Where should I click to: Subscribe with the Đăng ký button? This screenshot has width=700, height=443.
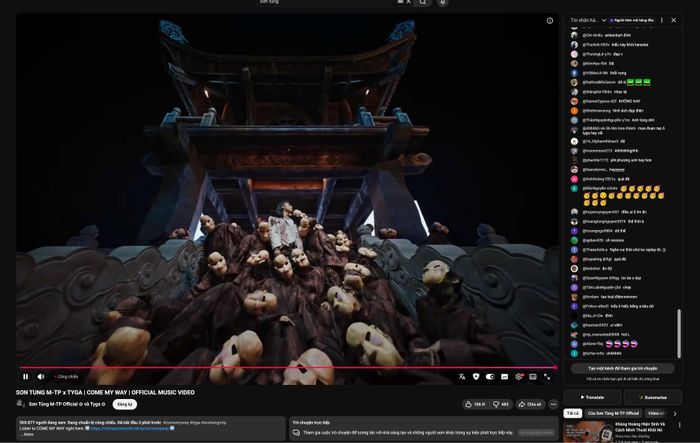pos(125,404)
